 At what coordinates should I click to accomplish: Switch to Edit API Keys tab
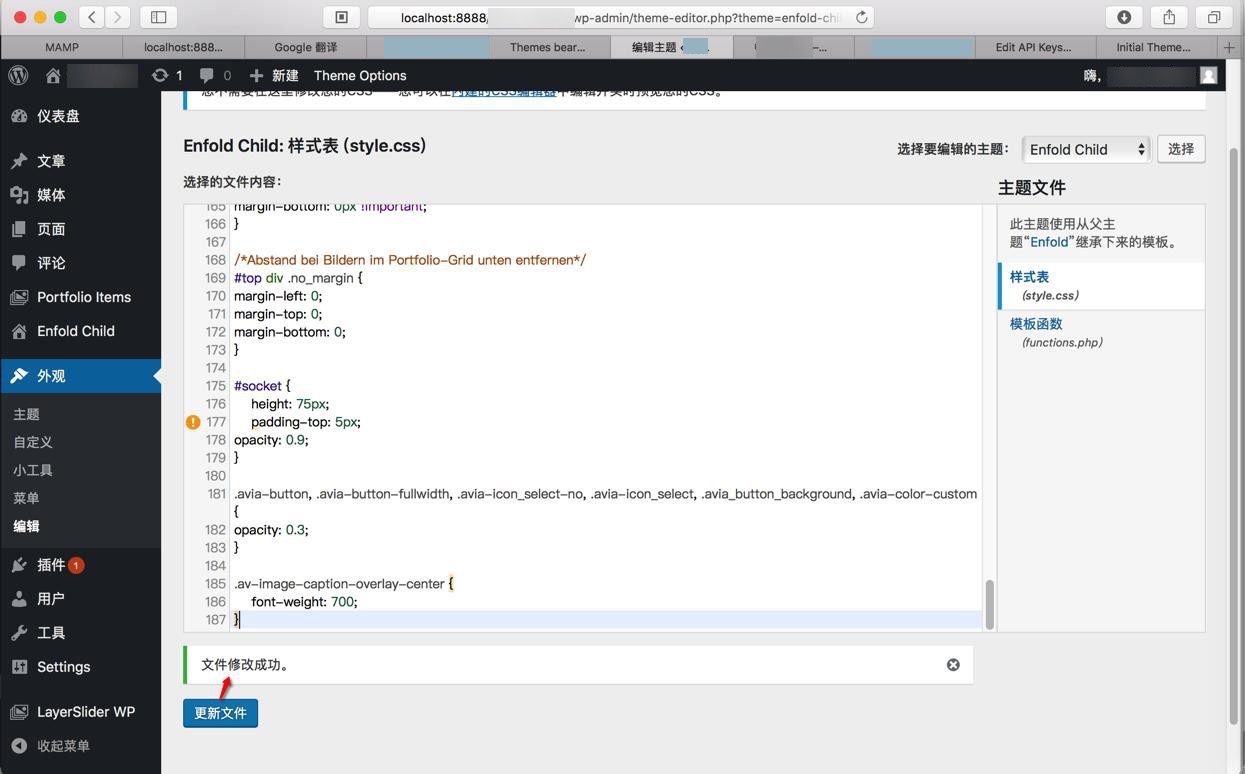[x=1034, y=47]
